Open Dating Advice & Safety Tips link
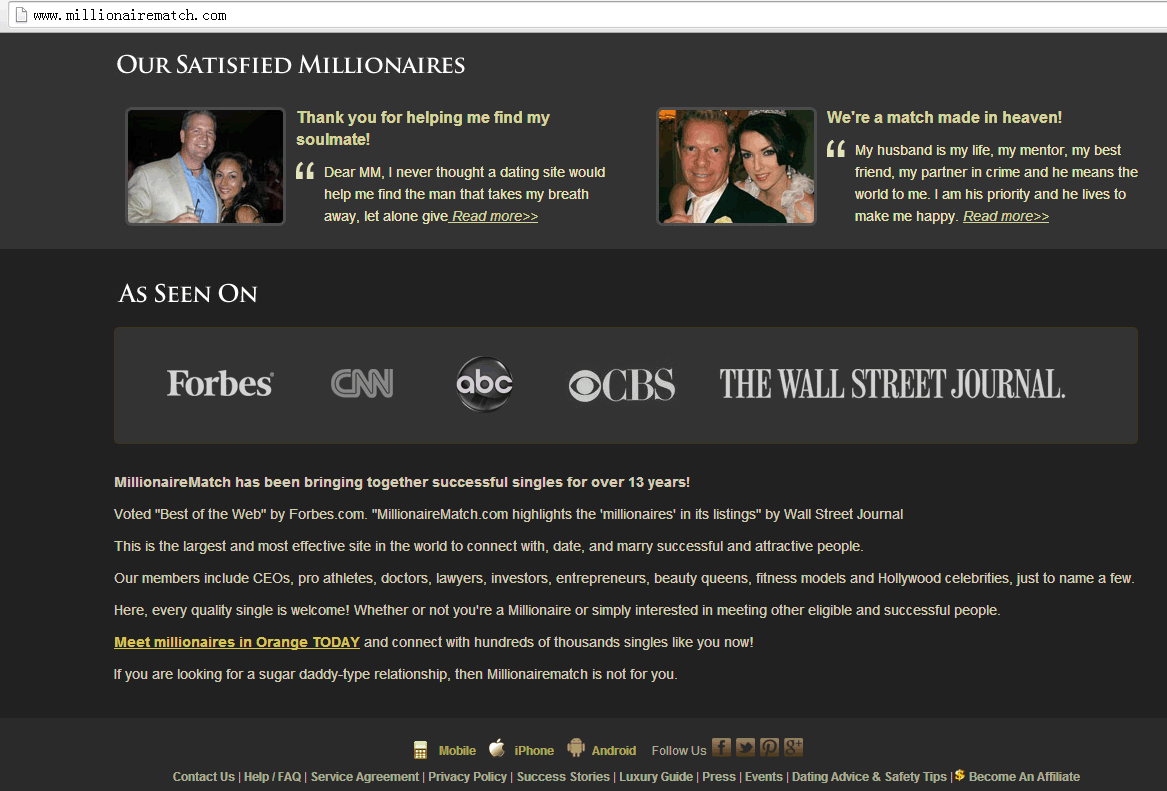 [x=869, y=777]
